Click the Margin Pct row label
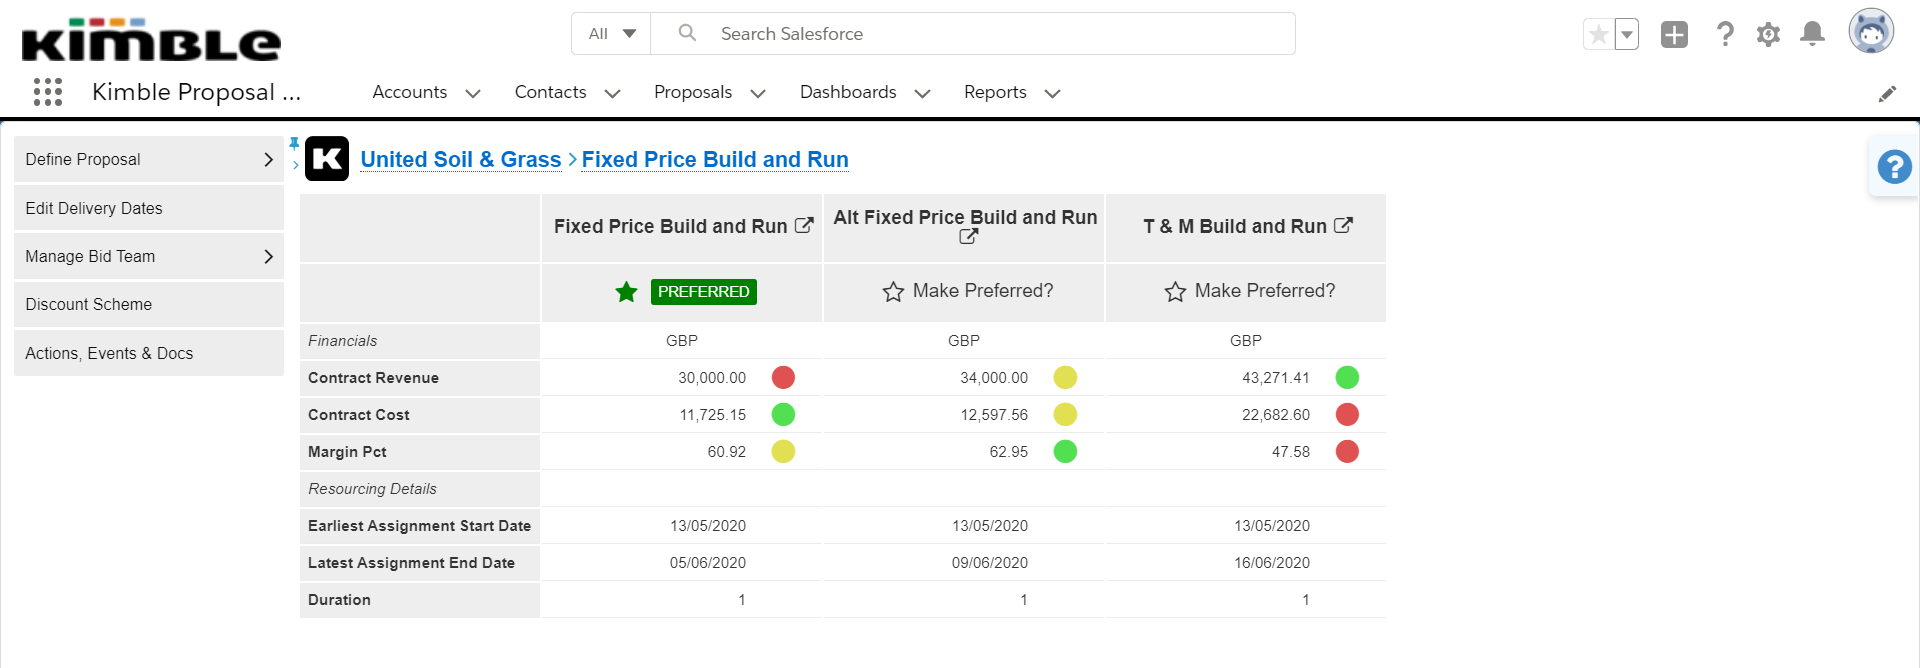The image size is (1920, 668). 347,452
